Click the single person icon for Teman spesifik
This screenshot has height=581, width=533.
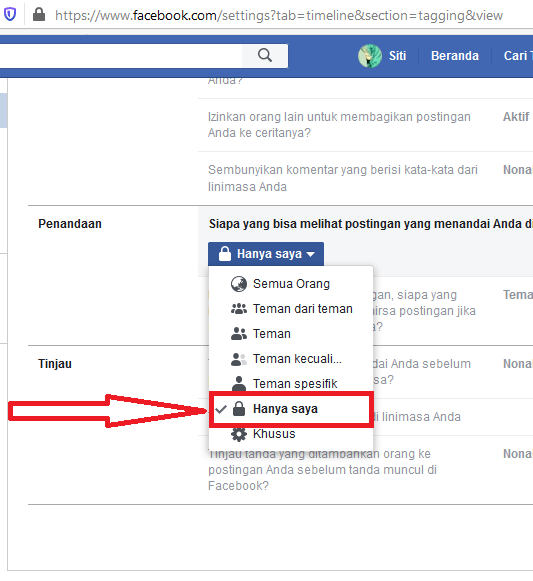(x=239, y=384)
